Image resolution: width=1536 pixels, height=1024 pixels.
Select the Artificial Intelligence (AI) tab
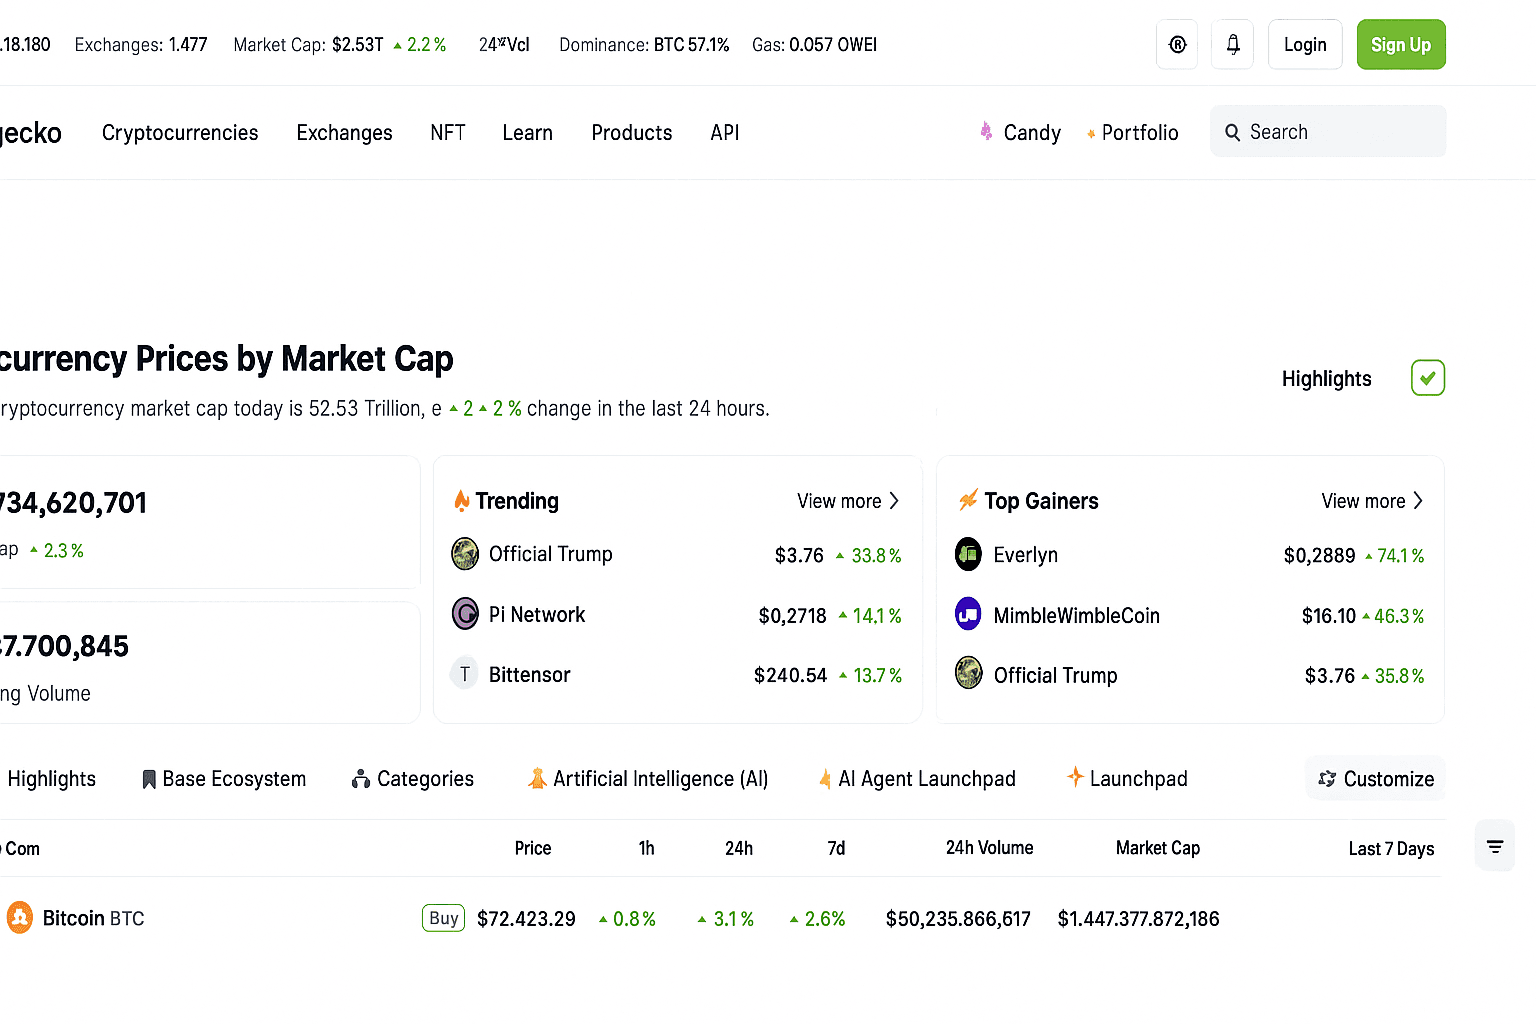pos(661,779)
